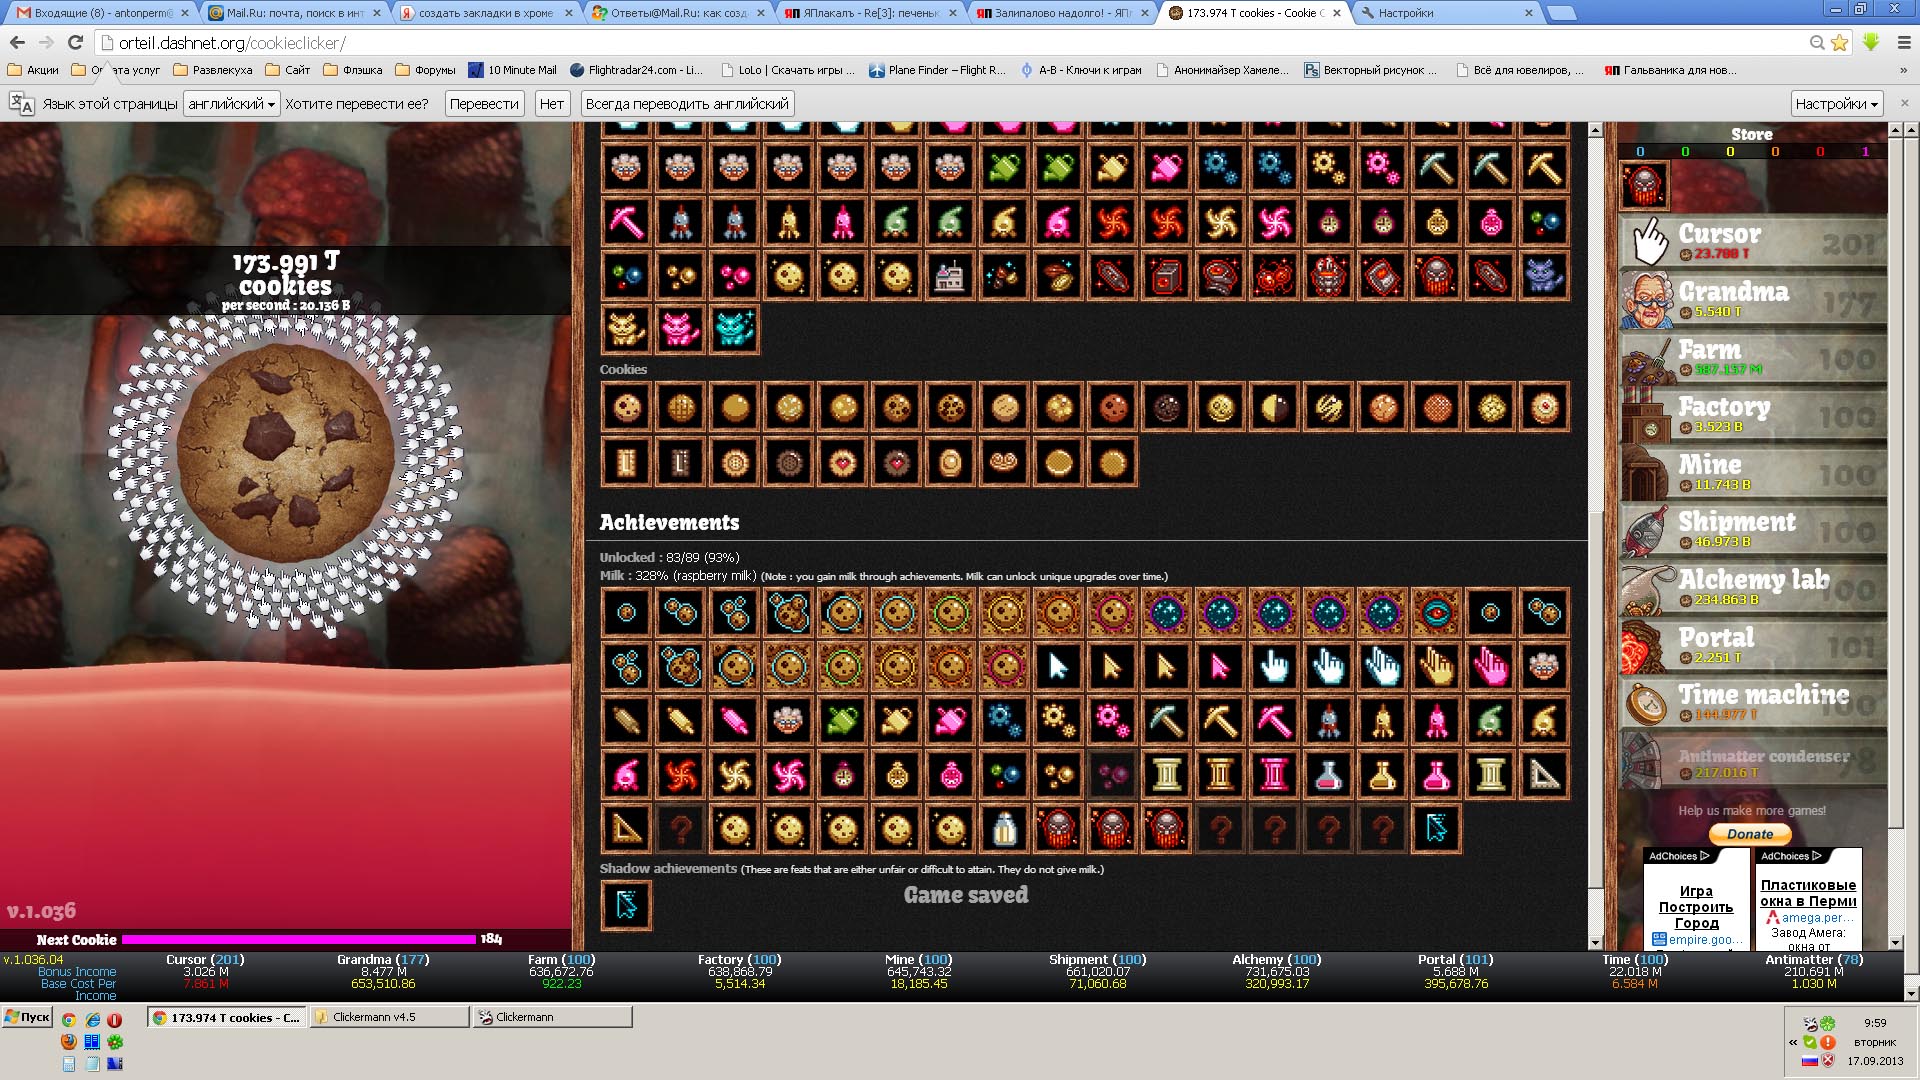Click the zebra-striped cookie icon

click(1329, 407)
